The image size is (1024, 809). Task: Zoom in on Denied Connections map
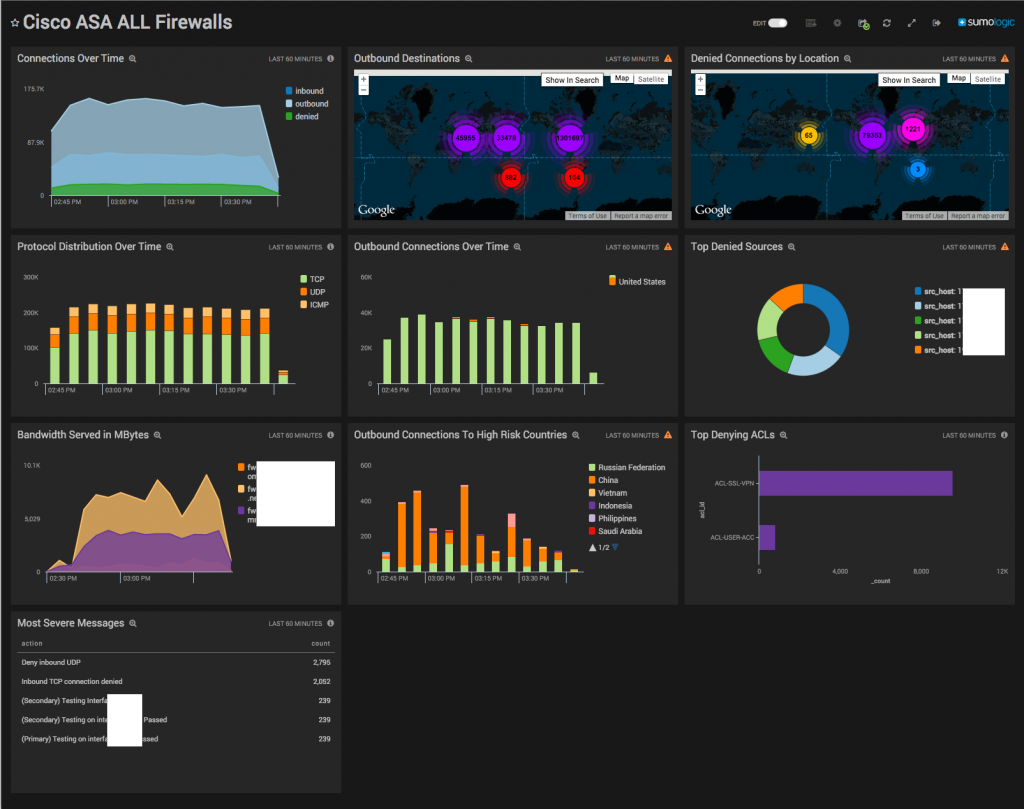pos(701,80)
